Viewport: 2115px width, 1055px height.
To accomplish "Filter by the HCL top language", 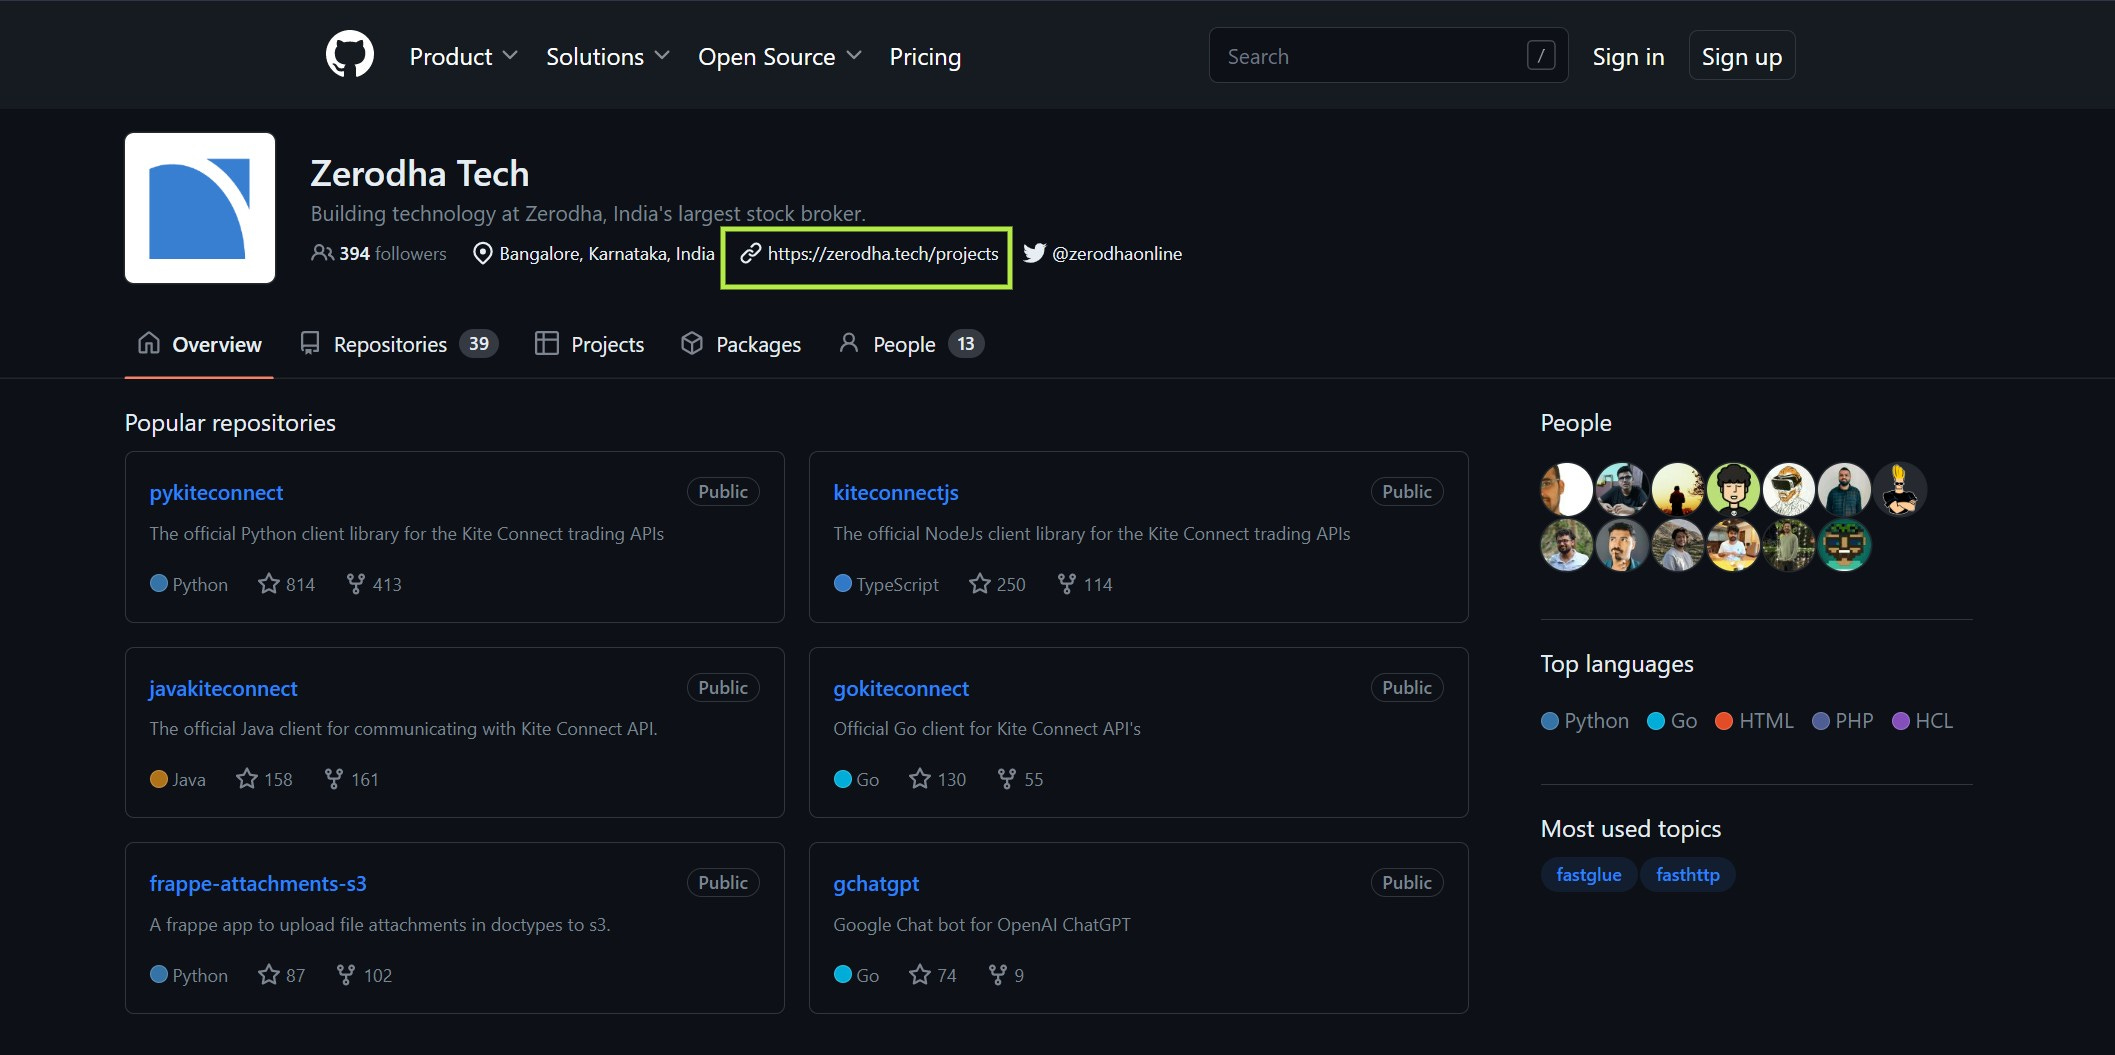I will 1922,721.
